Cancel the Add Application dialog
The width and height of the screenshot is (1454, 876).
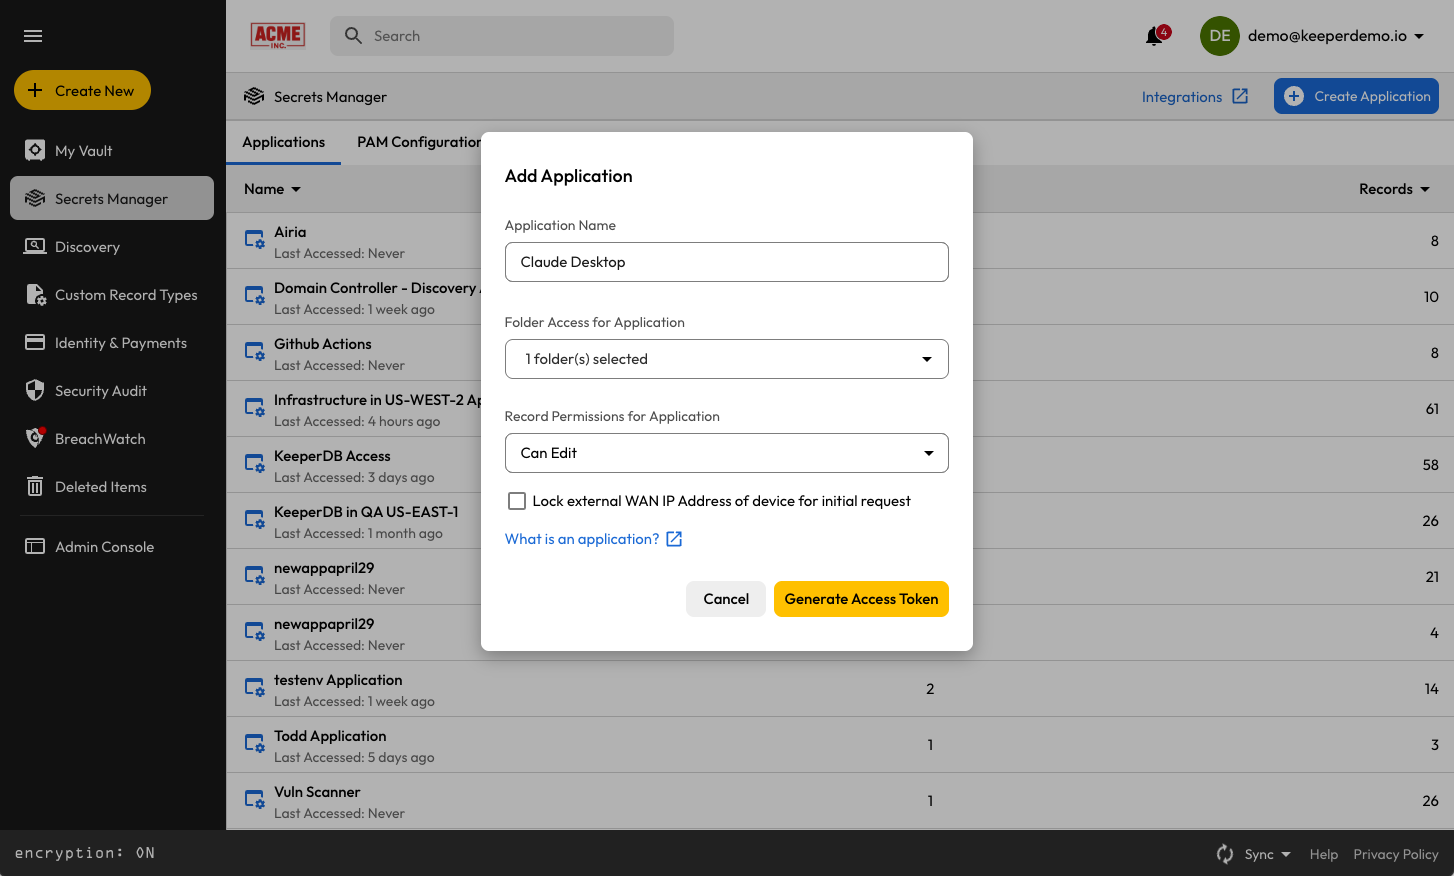[x=725, y=599]
